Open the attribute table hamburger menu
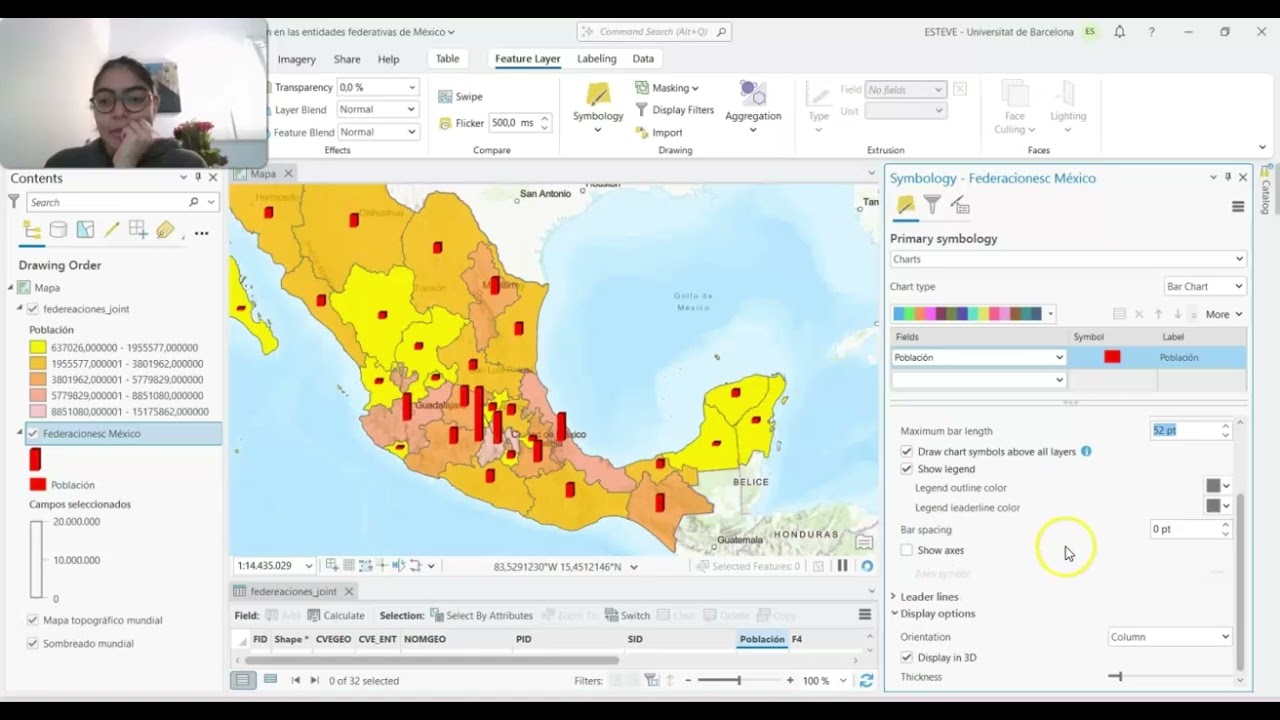The height and width of the screenshot is (720, 1280). click(865, 615)
